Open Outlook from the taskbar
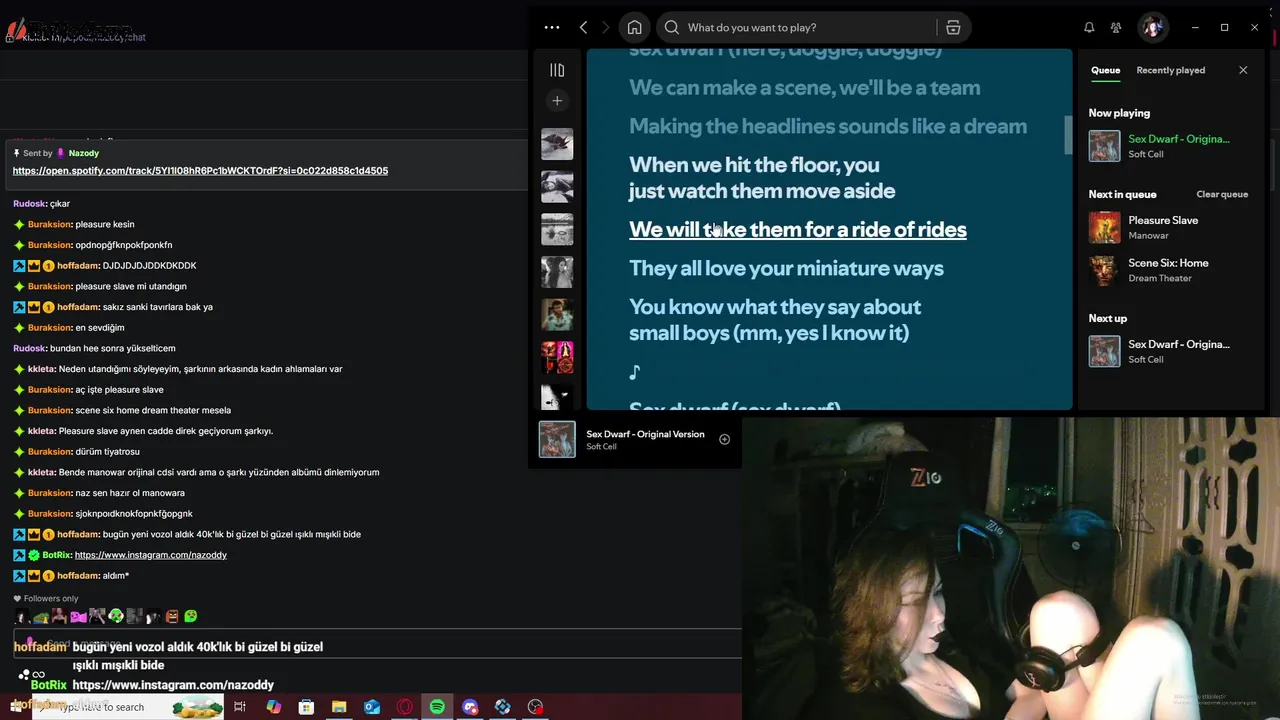The height and width of the screenshot is (720, 1280). click(x=372, y=707)
